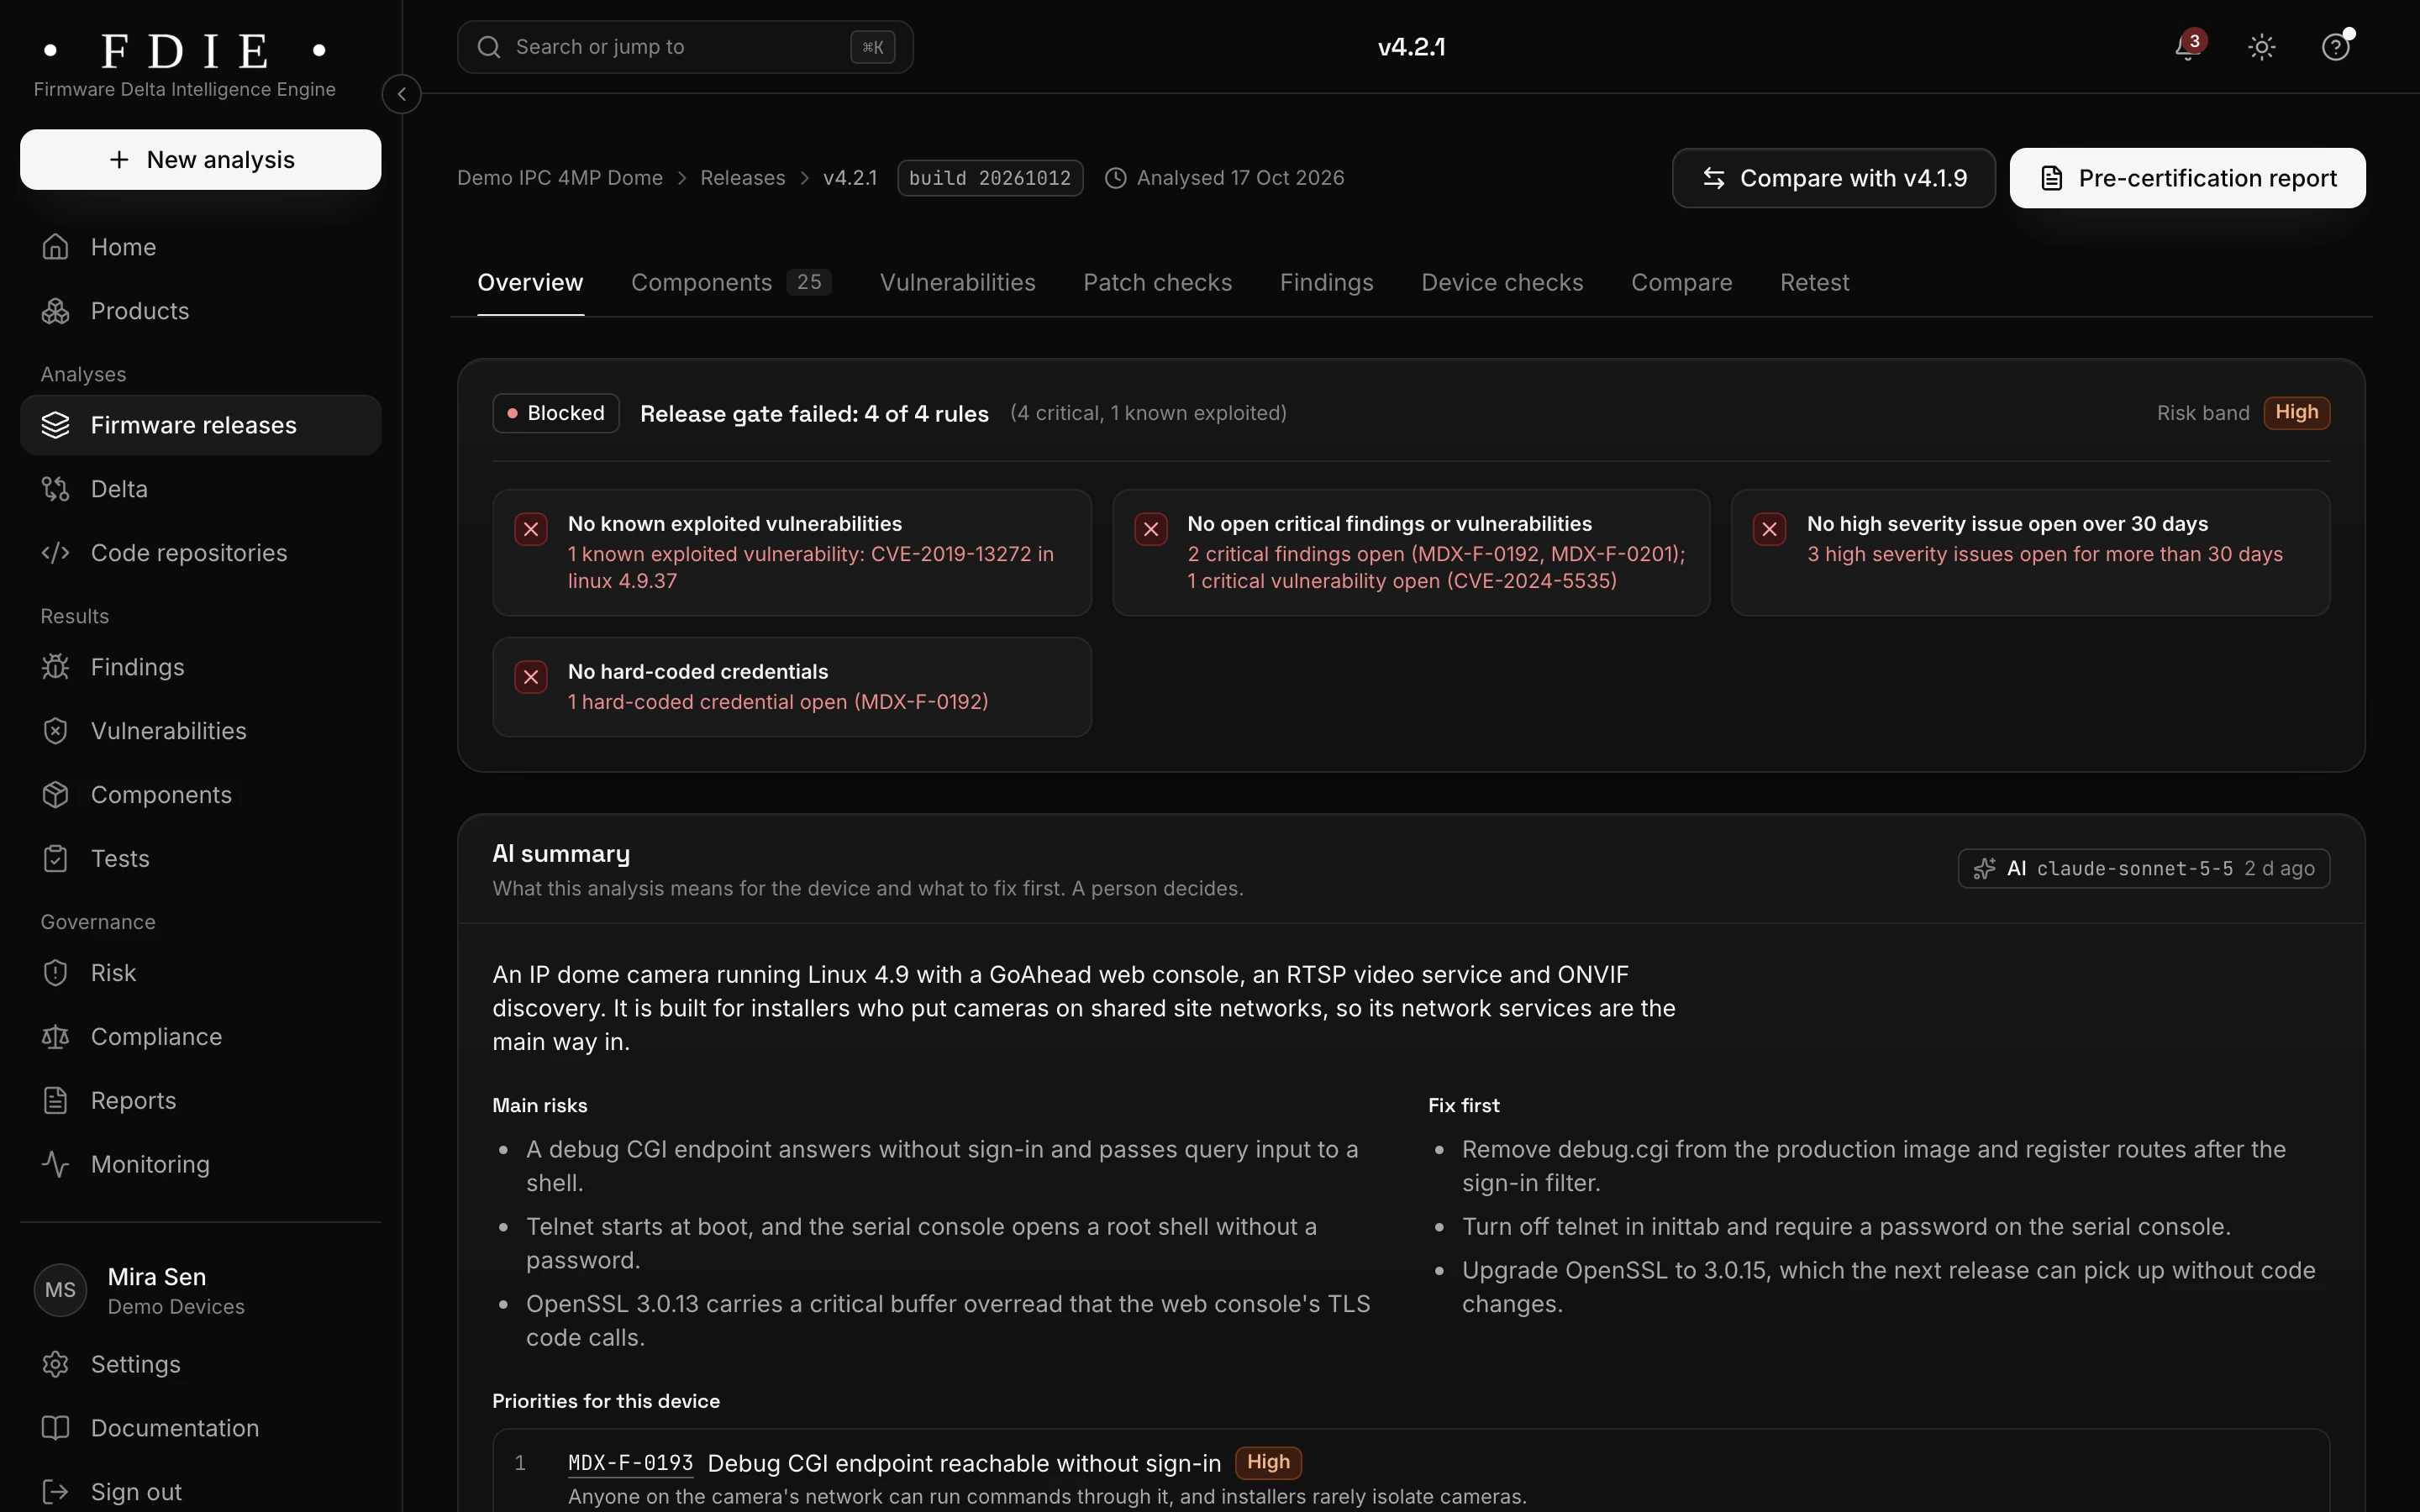This screenshot has height=1512, width=2420.
Task: Switch to the Compare tab
Action: [x=1681, y=283]
